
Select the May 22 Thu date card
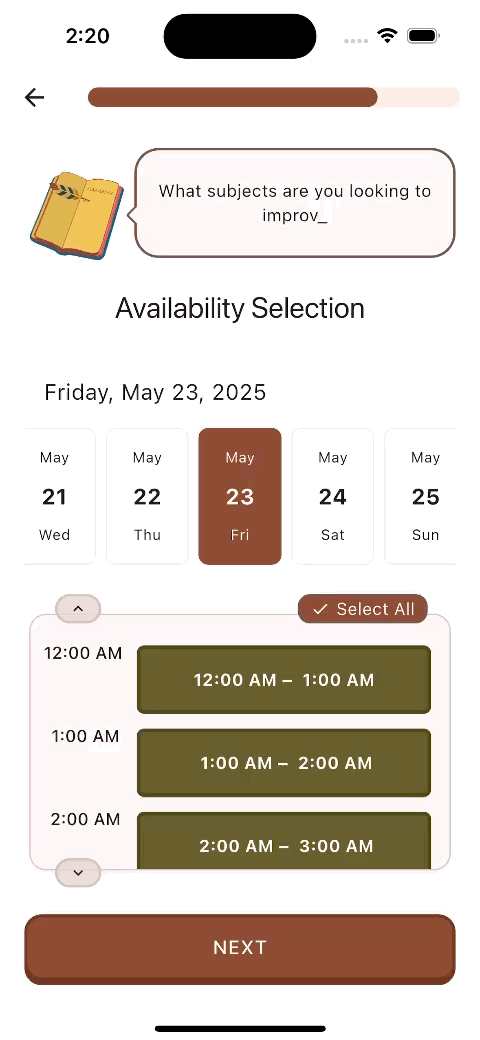click(x=147, y=496)
